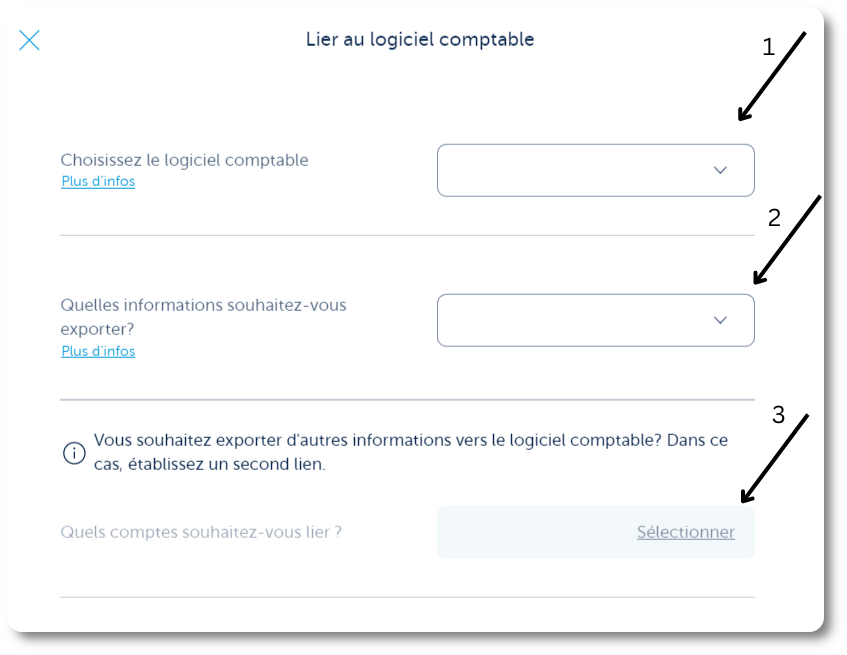Click the Lier au logiciel comptable title
Viewport: 847px width, 655px height.
tap(420, 39)
